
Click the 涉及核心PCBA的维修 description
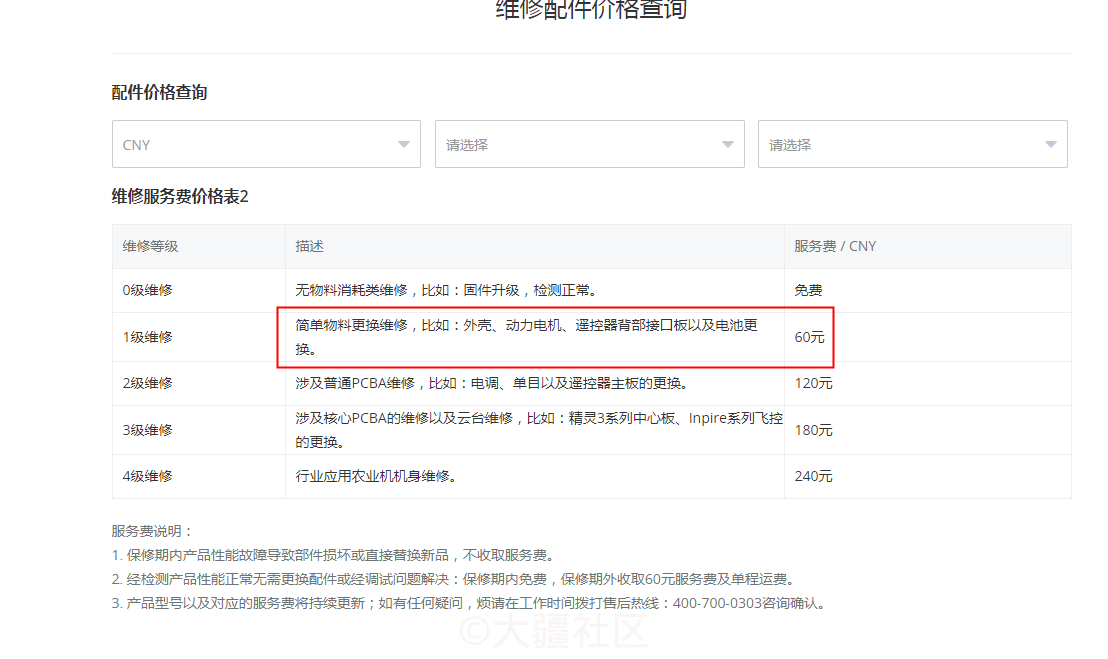coord(539,430)
